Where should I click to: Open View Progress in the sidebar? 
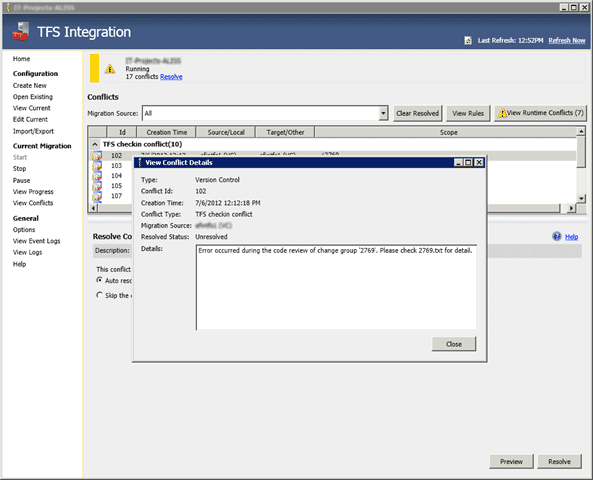[x=33, y=192]
